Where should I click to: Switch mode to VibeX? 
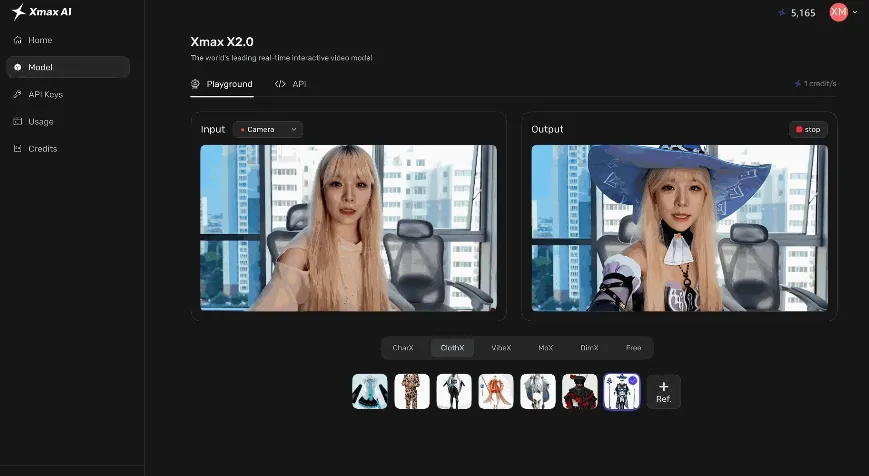click(501, 347)
